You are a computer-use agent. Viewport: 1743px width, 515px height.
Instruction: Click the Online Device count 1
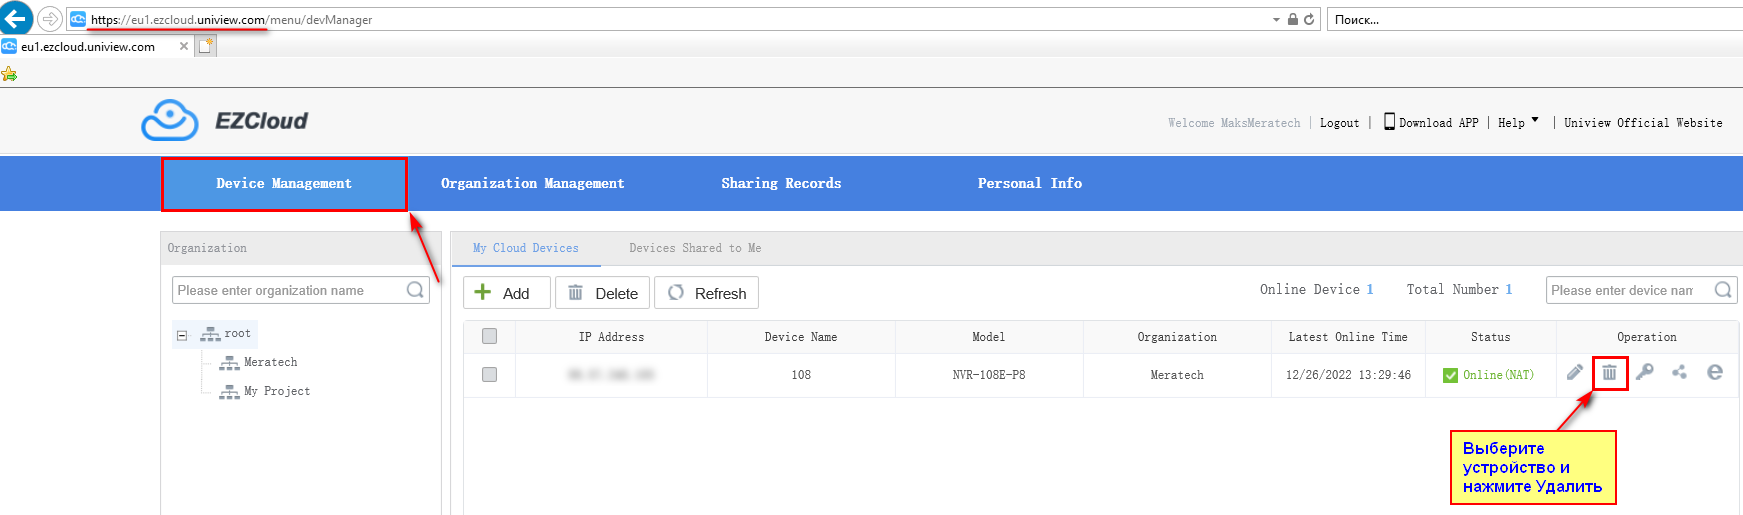[x=1370, y=289]
